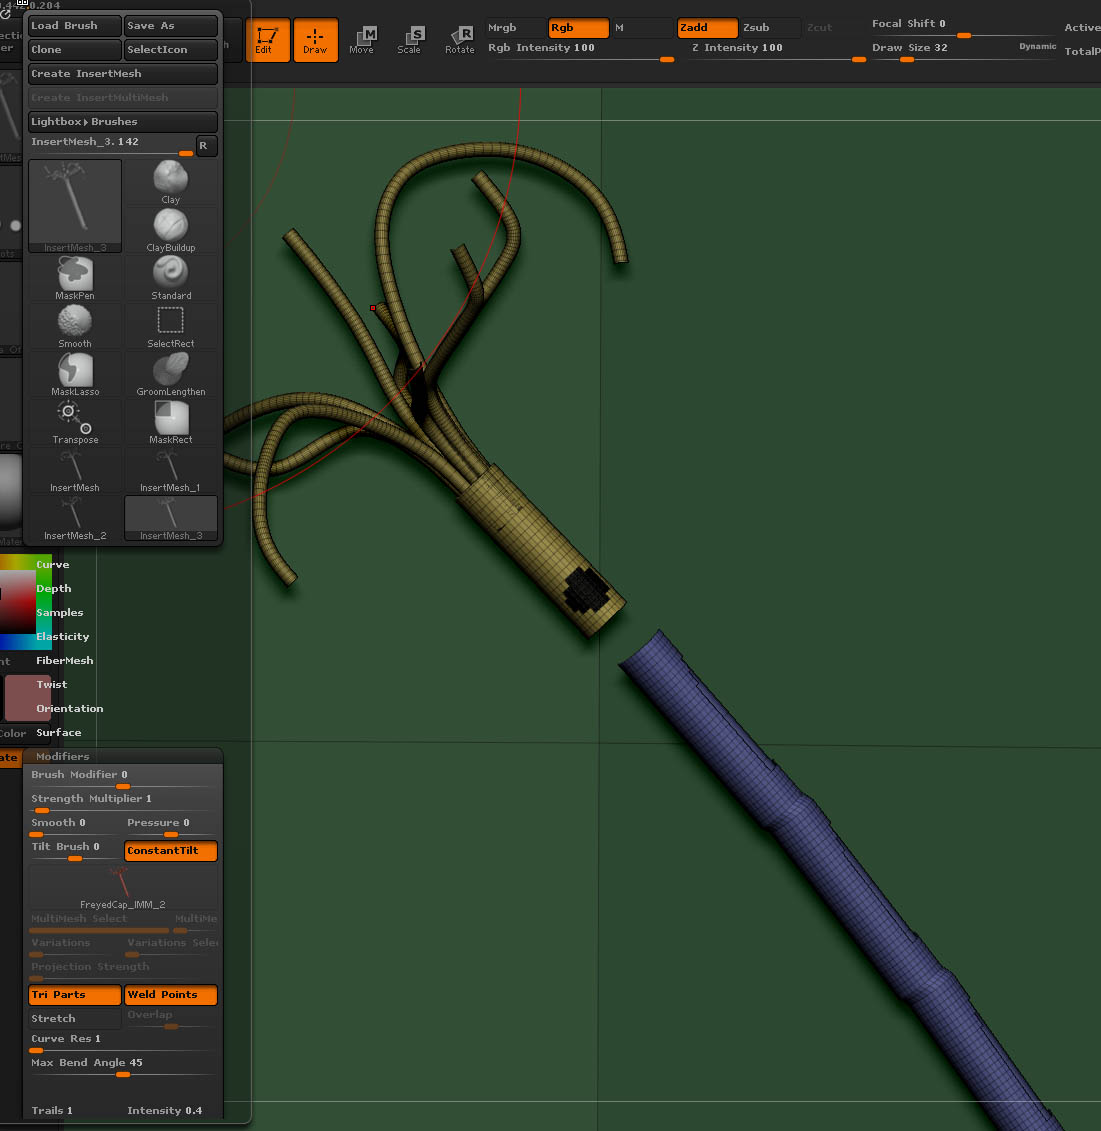Click Create InsertMesh button
Image resolution: width=1101 pixels, height=1131 pixels.
tap(123, 74)
